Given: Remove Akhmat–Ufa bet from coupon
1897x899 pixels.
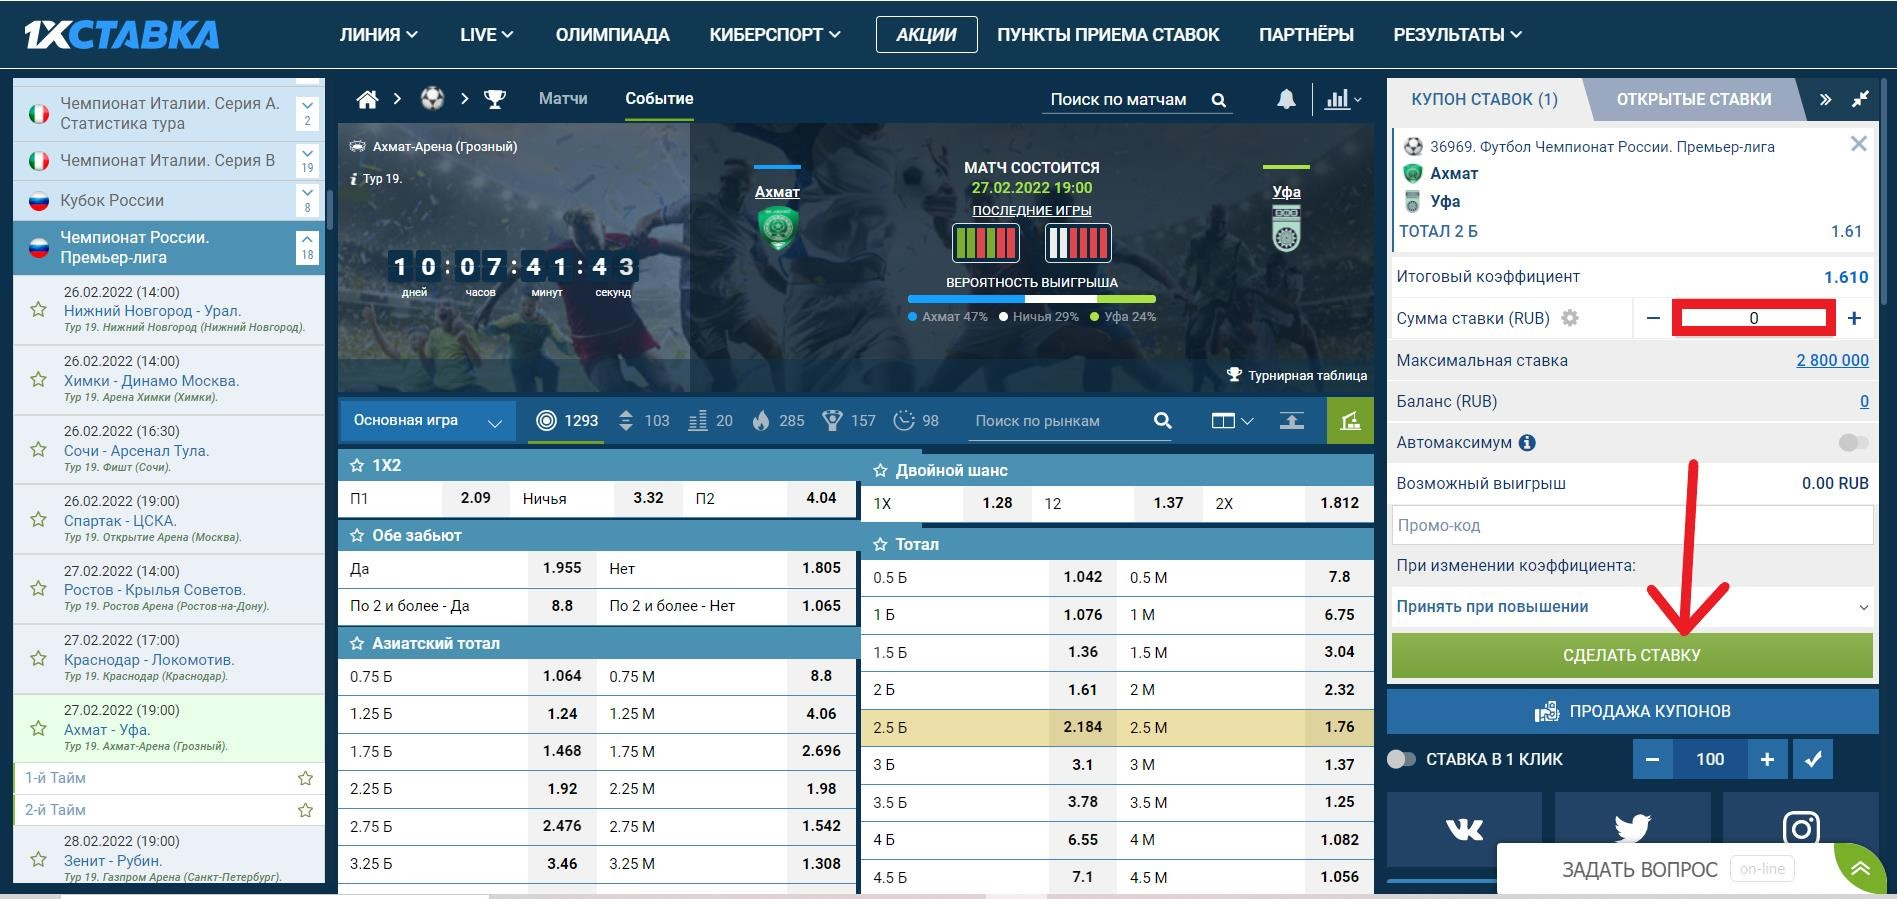Looking at the screenshot, I should click(x=1858, y=144).
